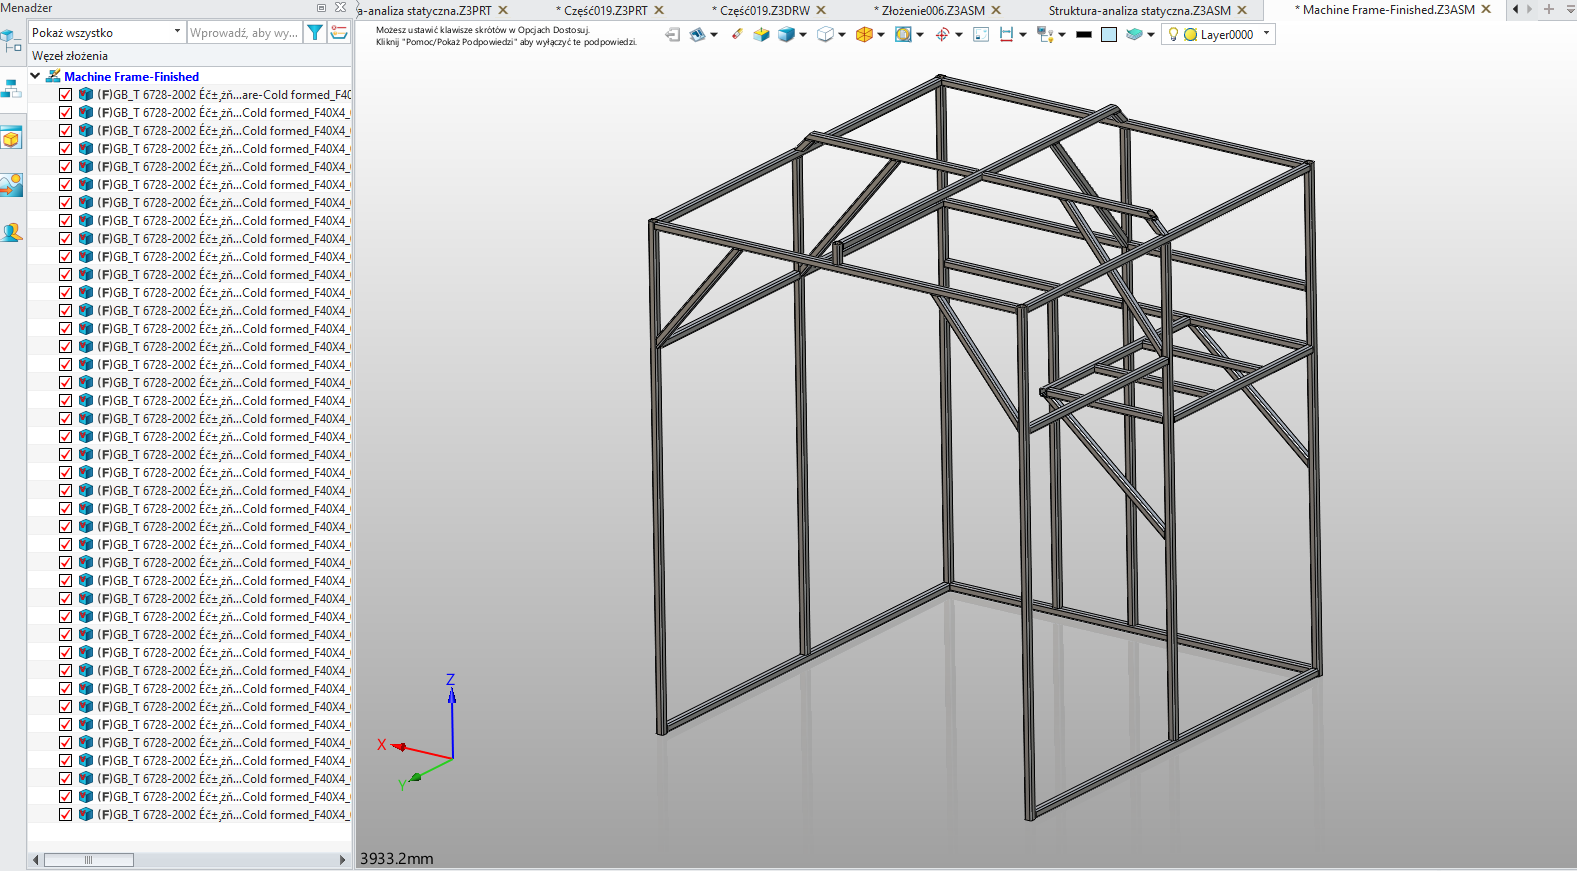Viewport: 1577px width, 871px height.
Task: Close the Machine Frame-Finished.Z3ASM tab
Action: 1486,9
